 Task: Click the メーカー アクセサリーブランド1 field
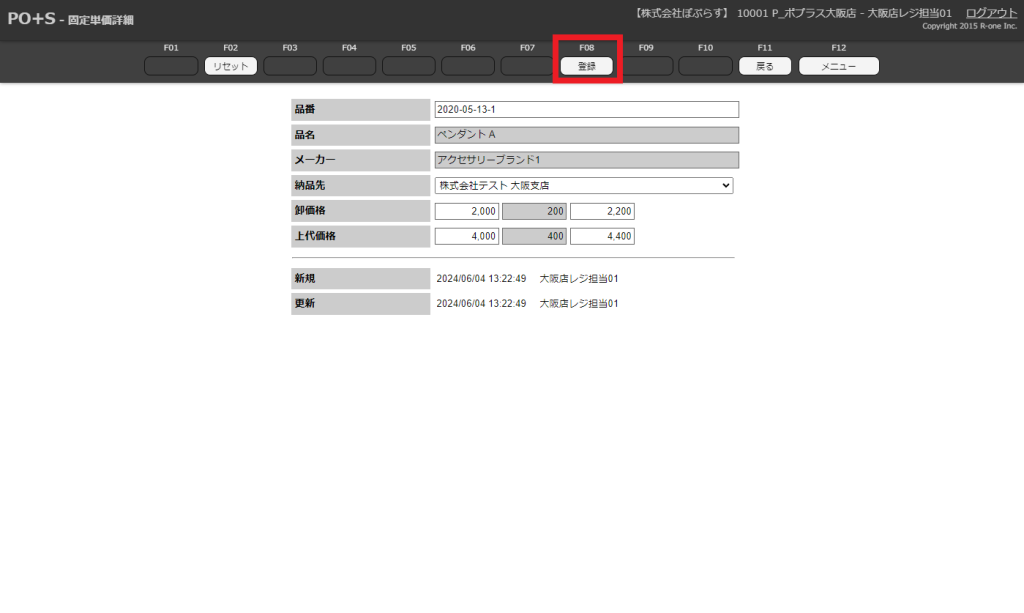[x=586, y=160]
